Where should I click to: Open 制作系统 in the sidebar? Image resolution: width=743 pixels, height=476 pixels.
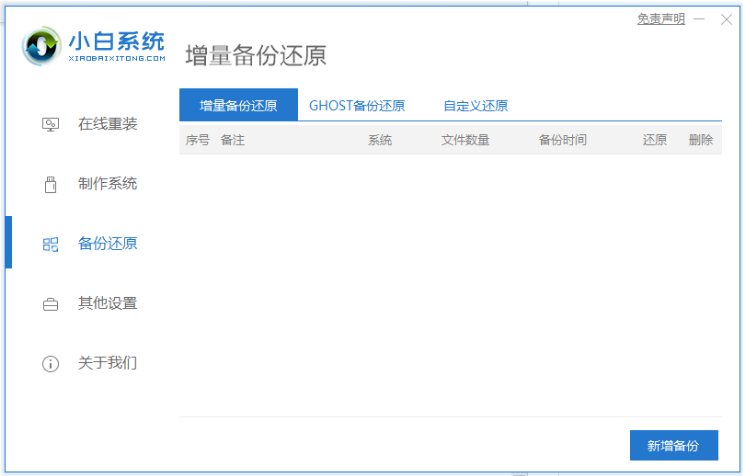pyautogui.click(x=108, y=184)
